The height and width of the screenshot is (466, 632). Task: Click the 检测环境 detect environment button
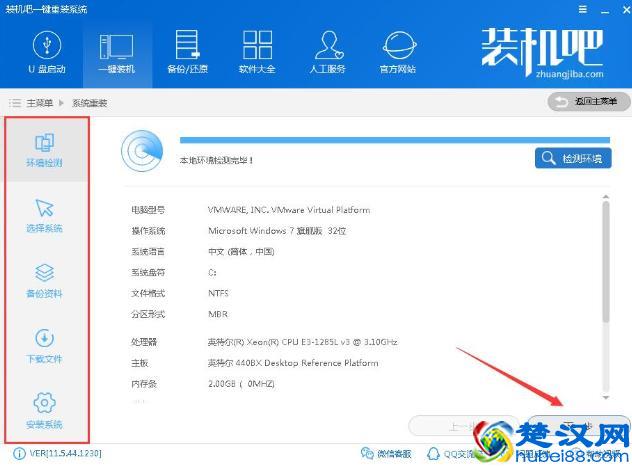point(573,158)
